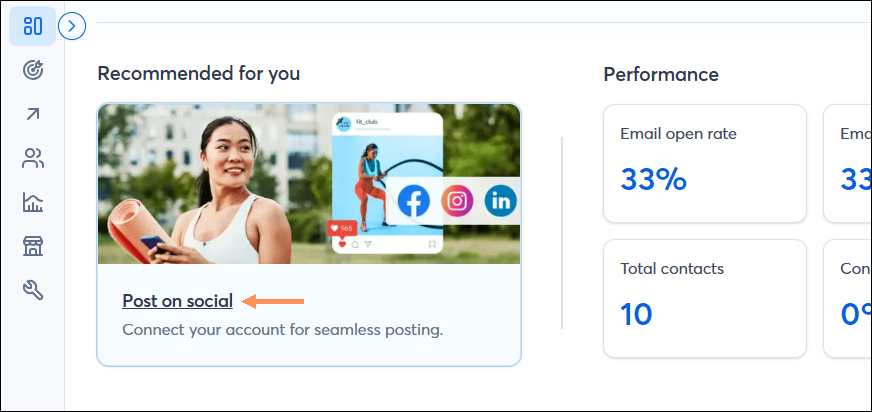
Task: Click the Instagram logo in the promo image
Action: [x=457, y=201]
